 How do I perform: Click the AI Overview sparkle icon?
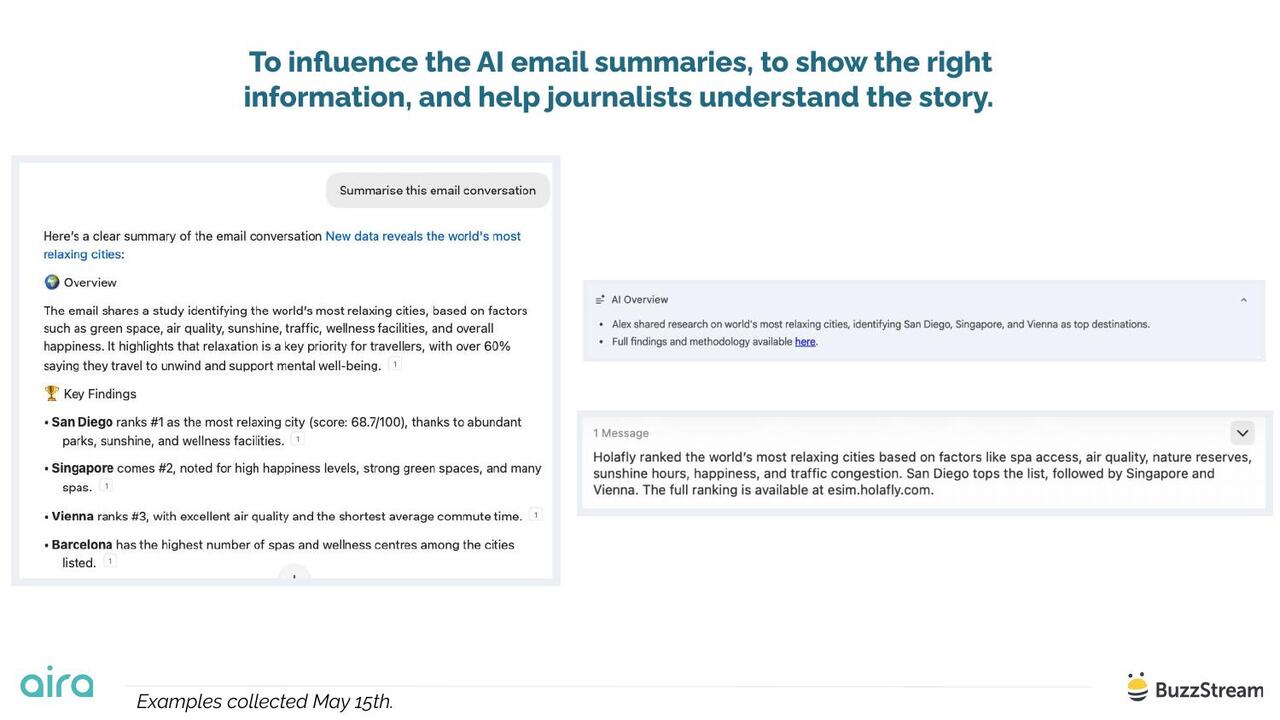[600, 300]
